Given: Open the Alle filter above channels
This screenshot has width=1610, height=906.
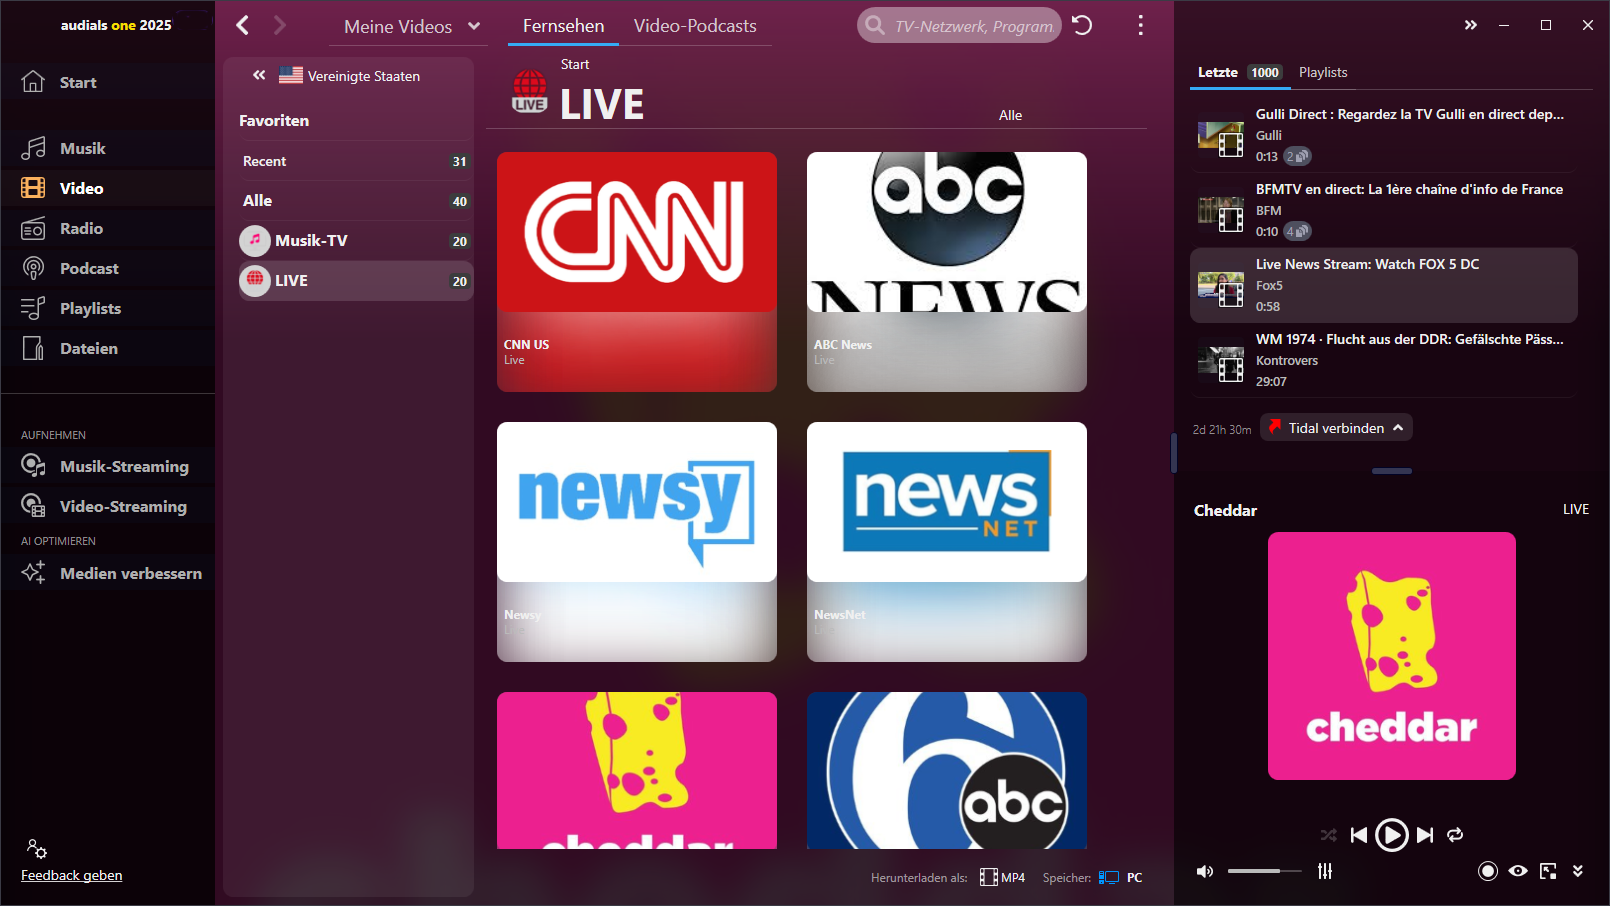Looking at the screenshot, I should pos(1010,115).
